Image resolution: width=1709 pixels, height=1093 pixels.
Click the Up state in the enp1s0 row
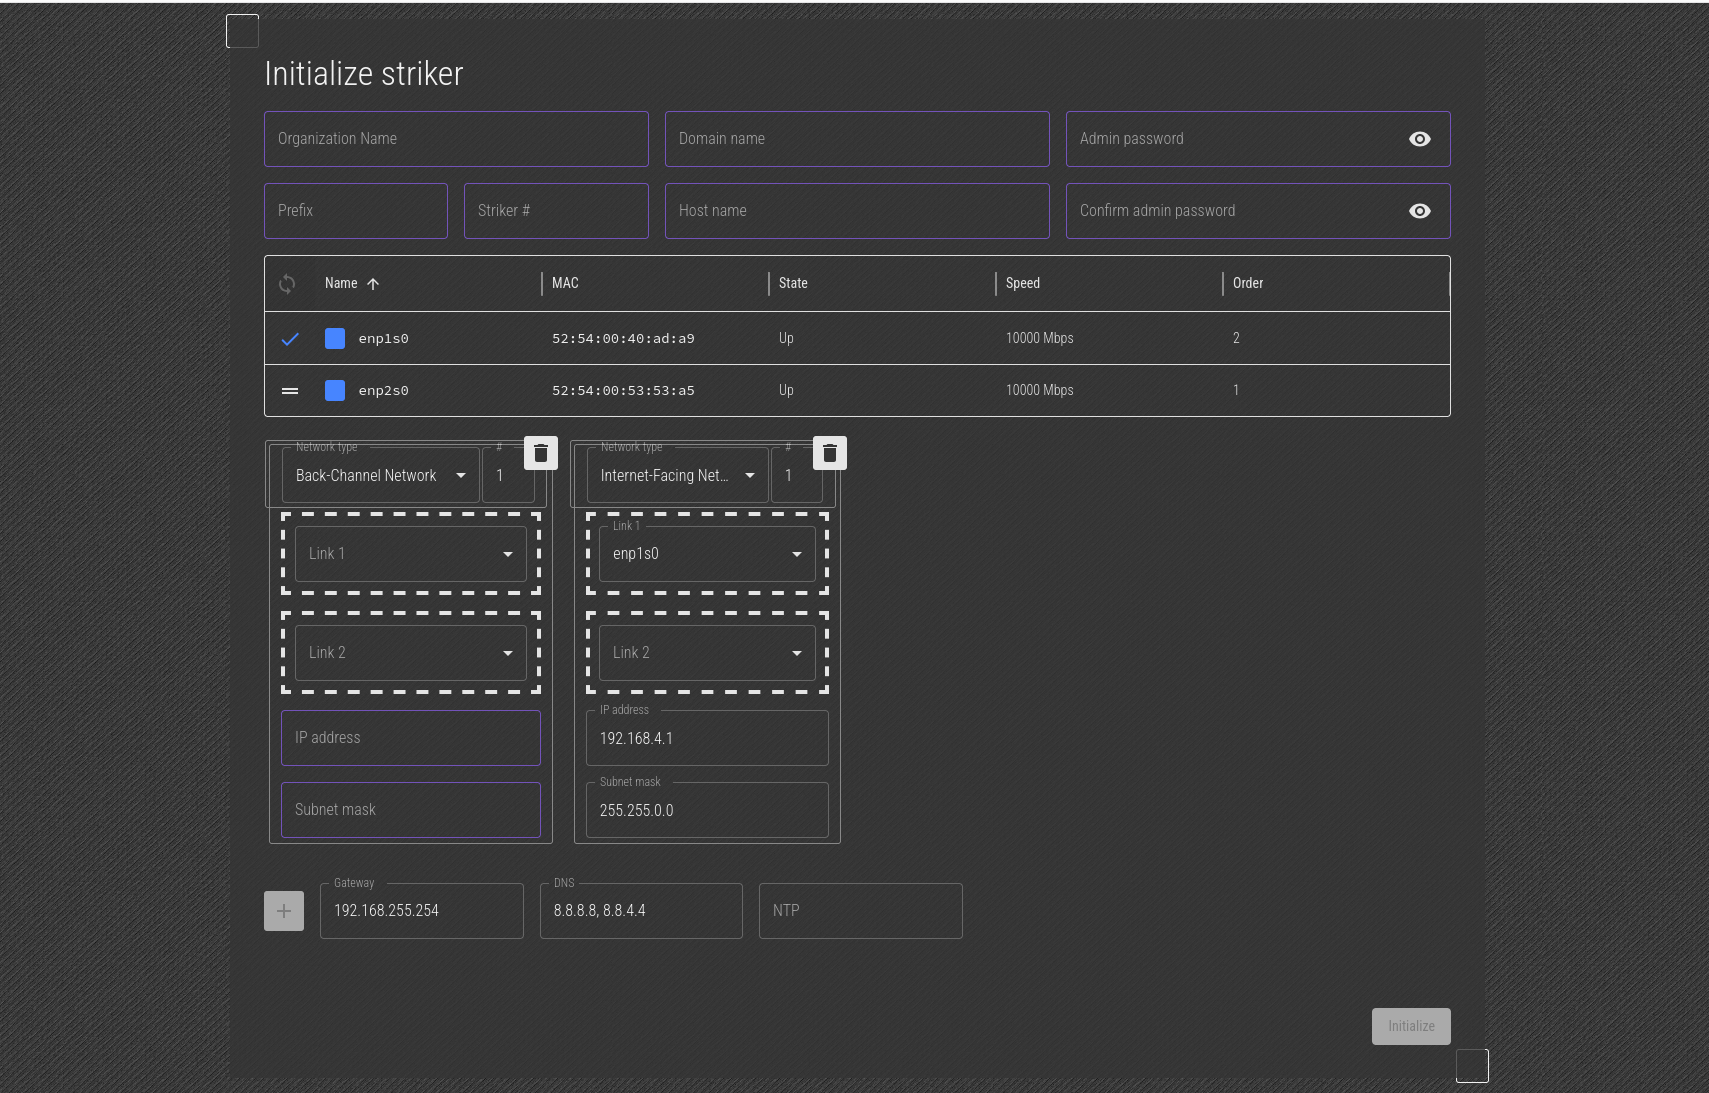[786, 338]
